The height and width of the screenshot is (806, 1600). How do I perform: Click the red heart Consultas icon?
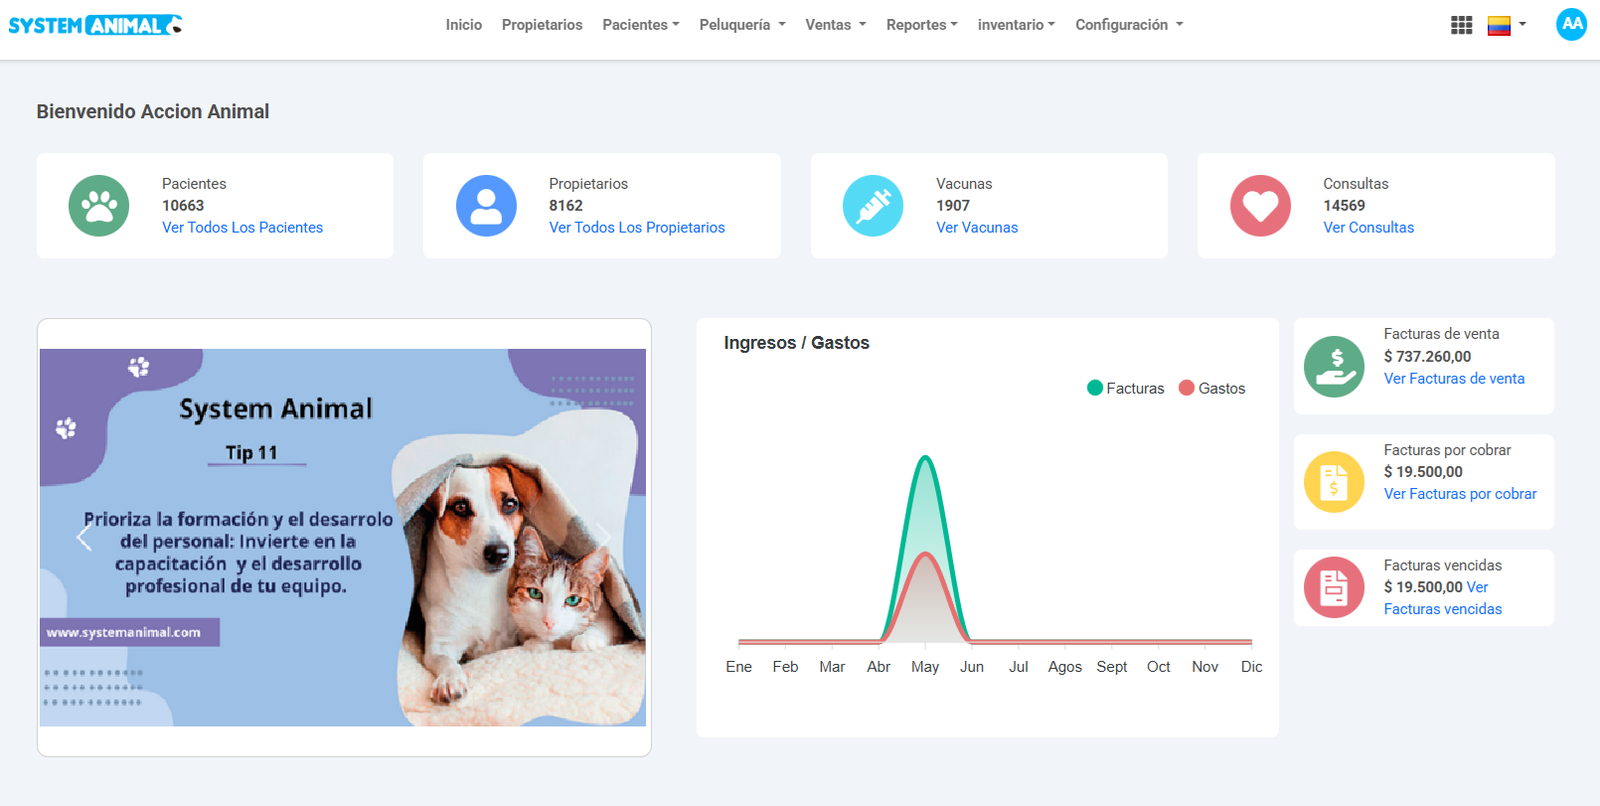(1260, 206)
